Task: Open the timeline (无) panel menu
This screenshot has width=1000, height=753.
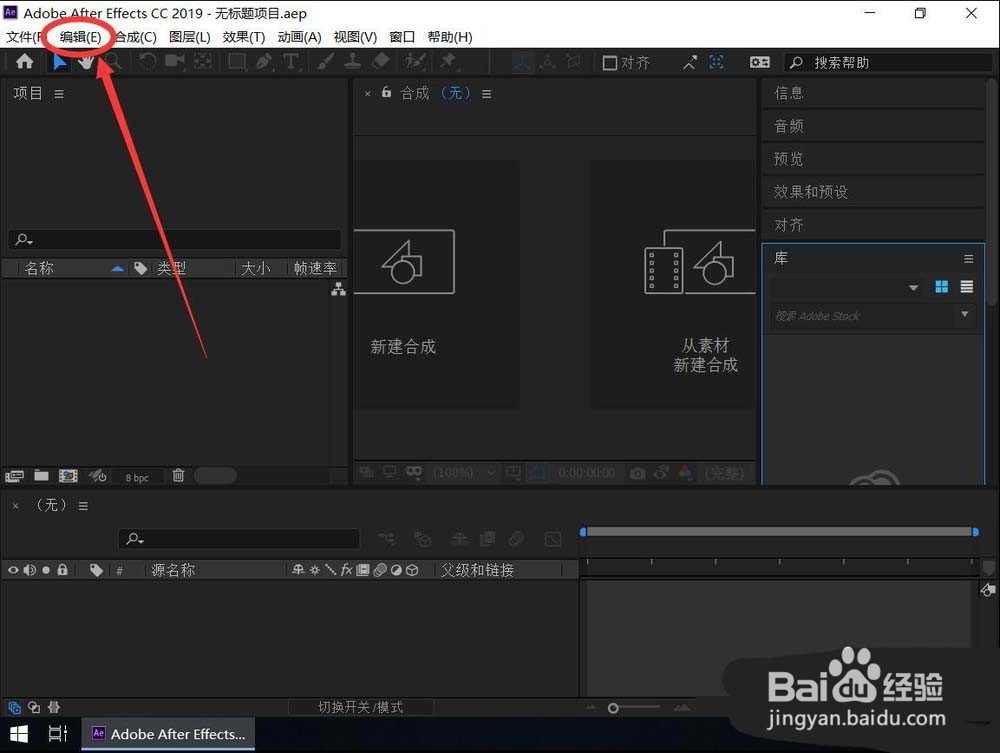Action: point(83,506)
